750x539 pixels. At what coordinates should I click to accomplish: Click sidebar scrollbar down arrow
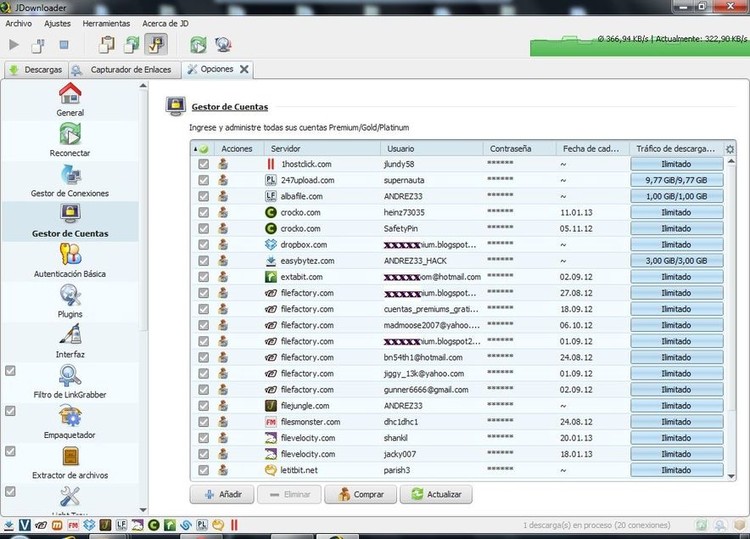[143, 510]
